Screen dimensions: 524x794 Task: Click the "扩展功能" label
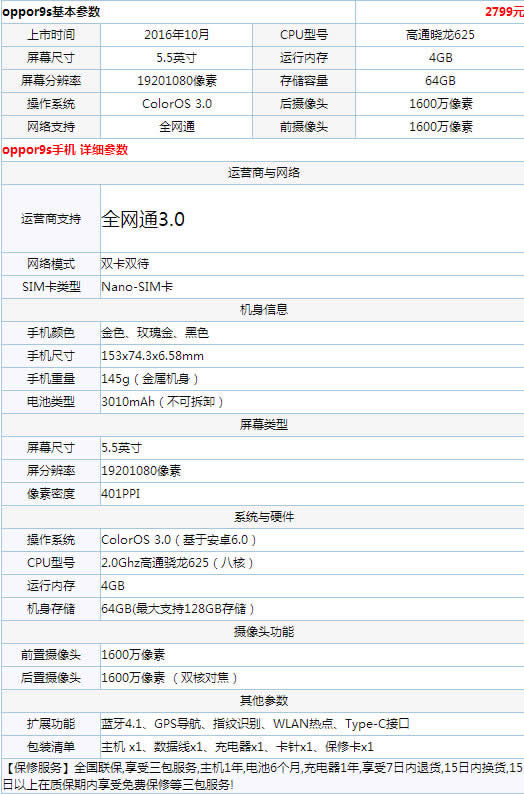[x=51, y=724]
